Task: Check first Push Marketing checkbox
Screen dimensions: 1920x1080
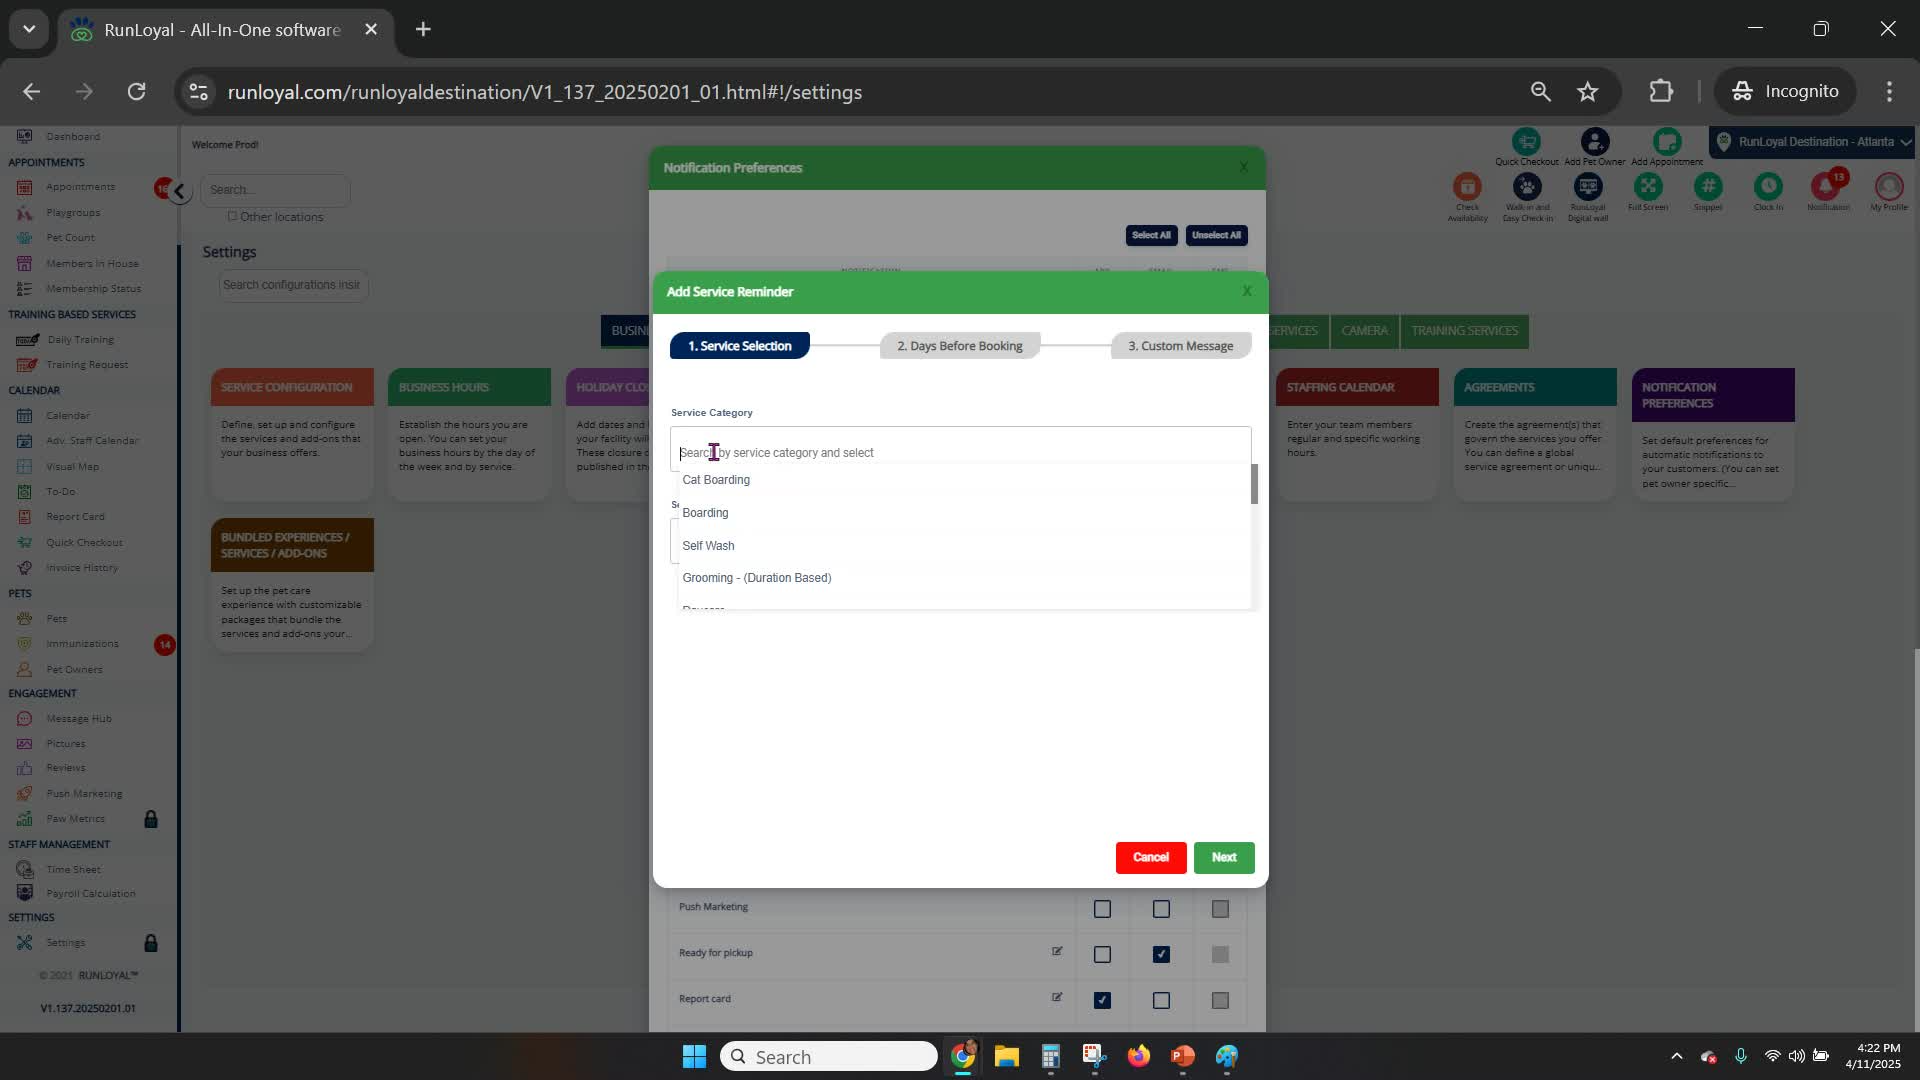Action: click(1102, 909)
